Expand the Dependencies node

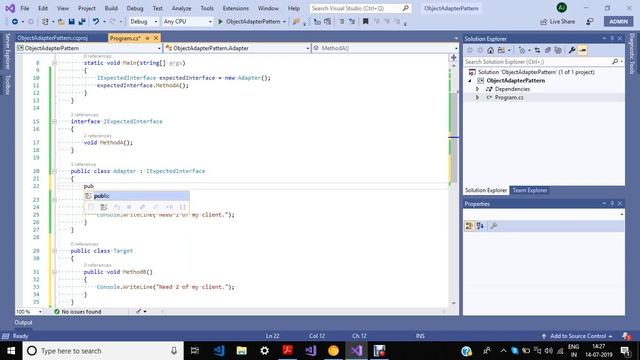tap(477, 89)
